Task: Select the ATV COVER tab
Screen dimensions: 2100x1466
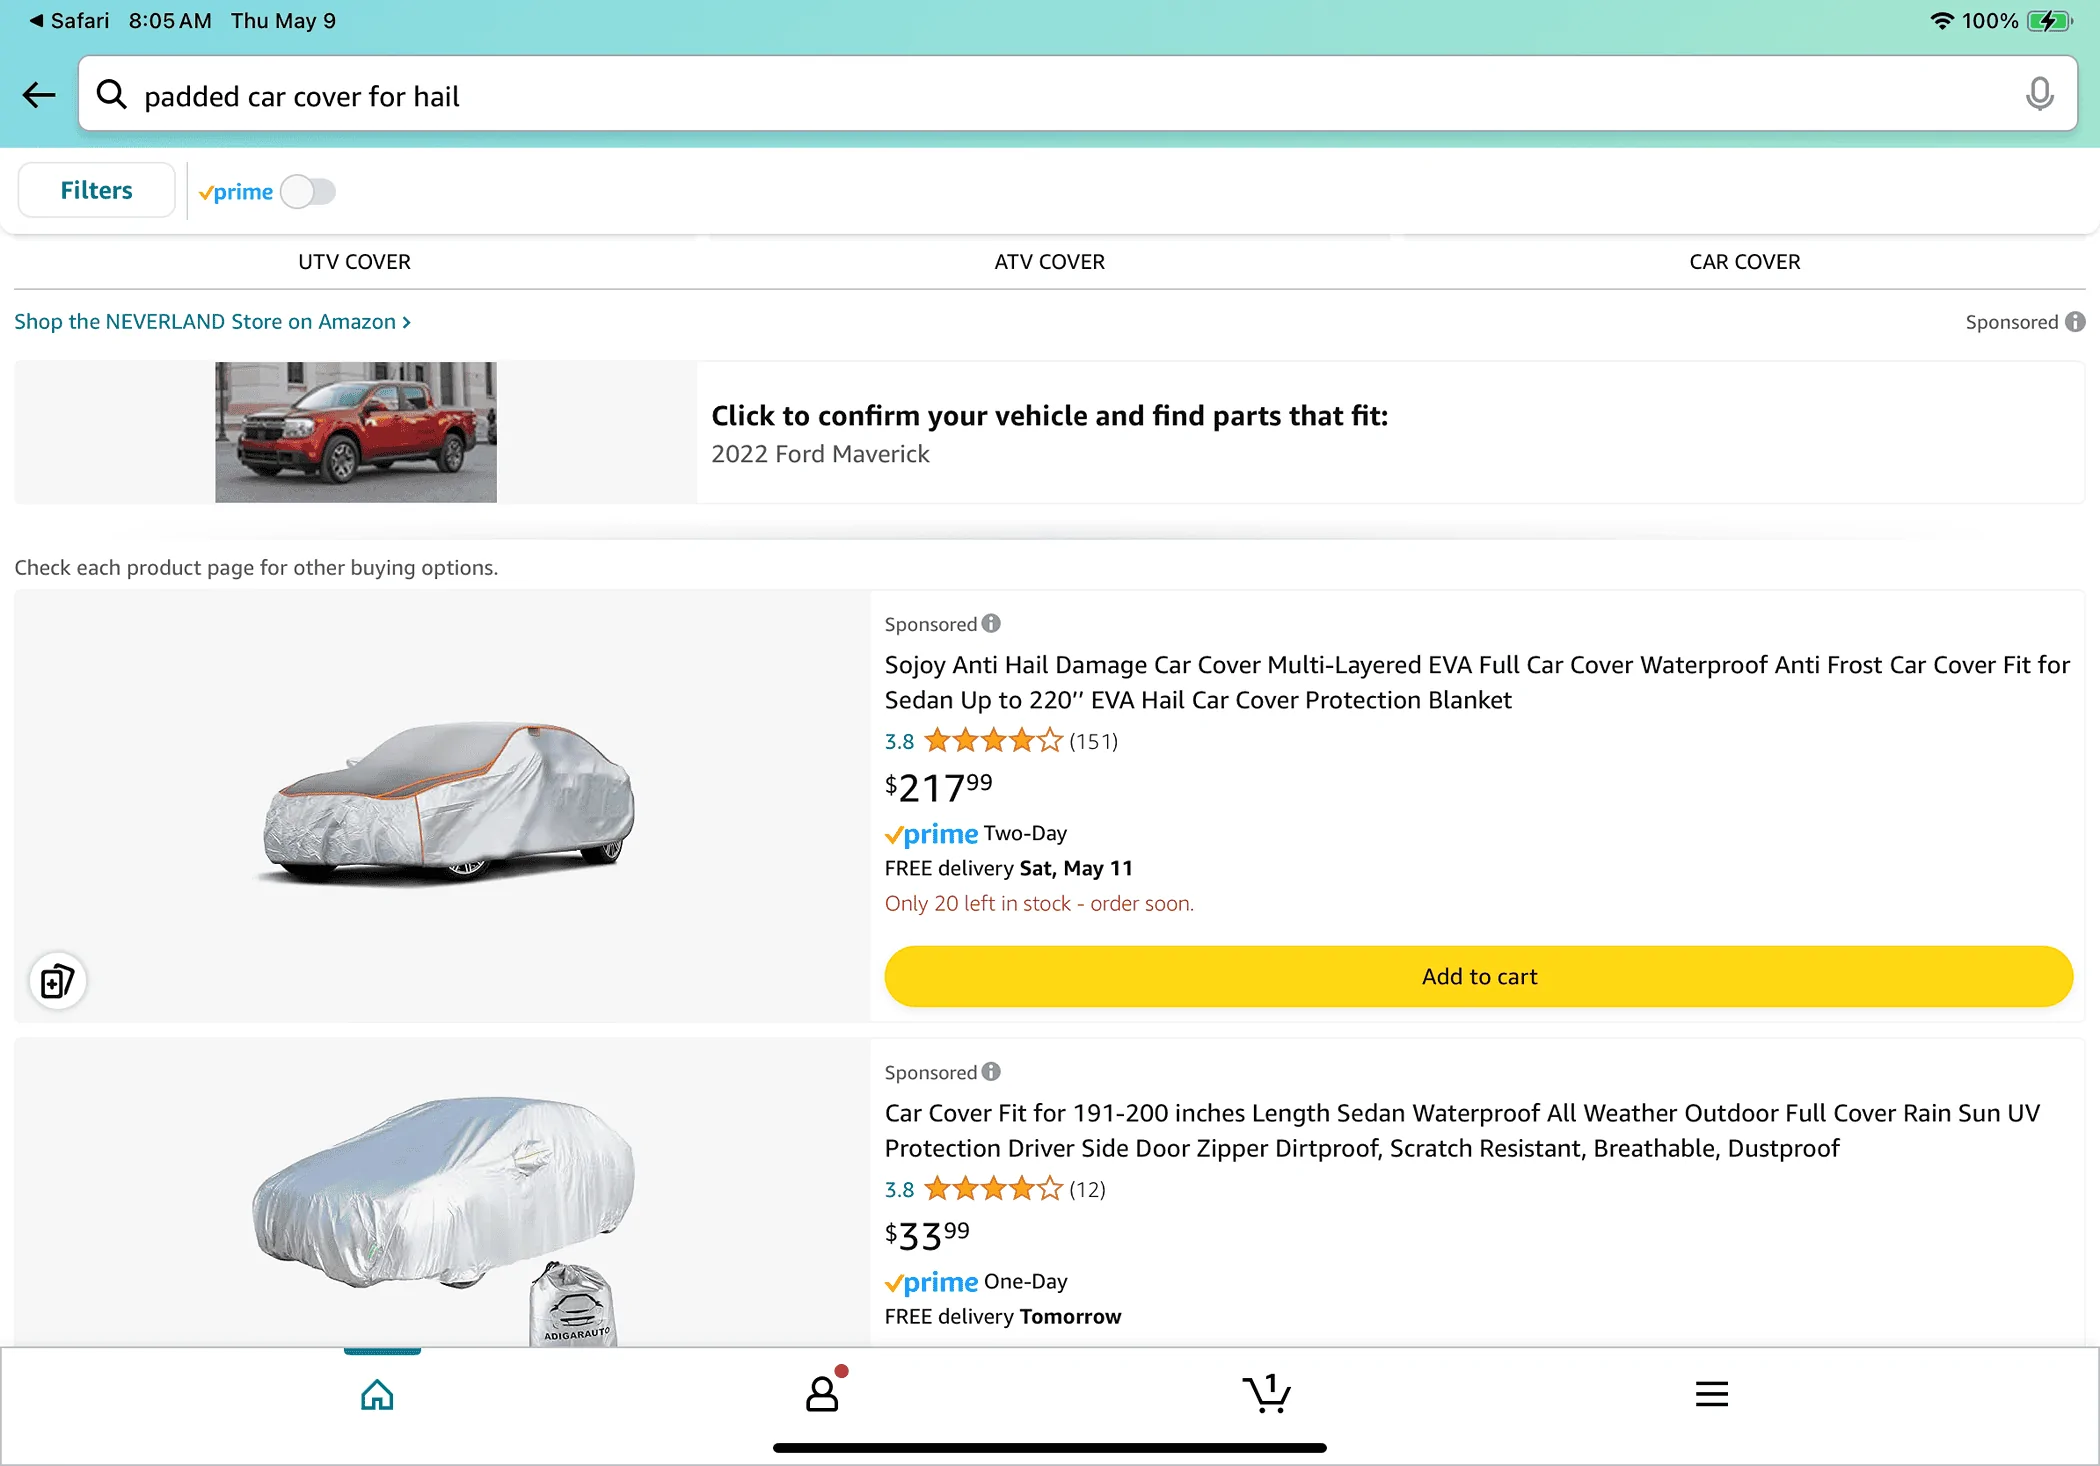Action: [x=1049, y=262]
